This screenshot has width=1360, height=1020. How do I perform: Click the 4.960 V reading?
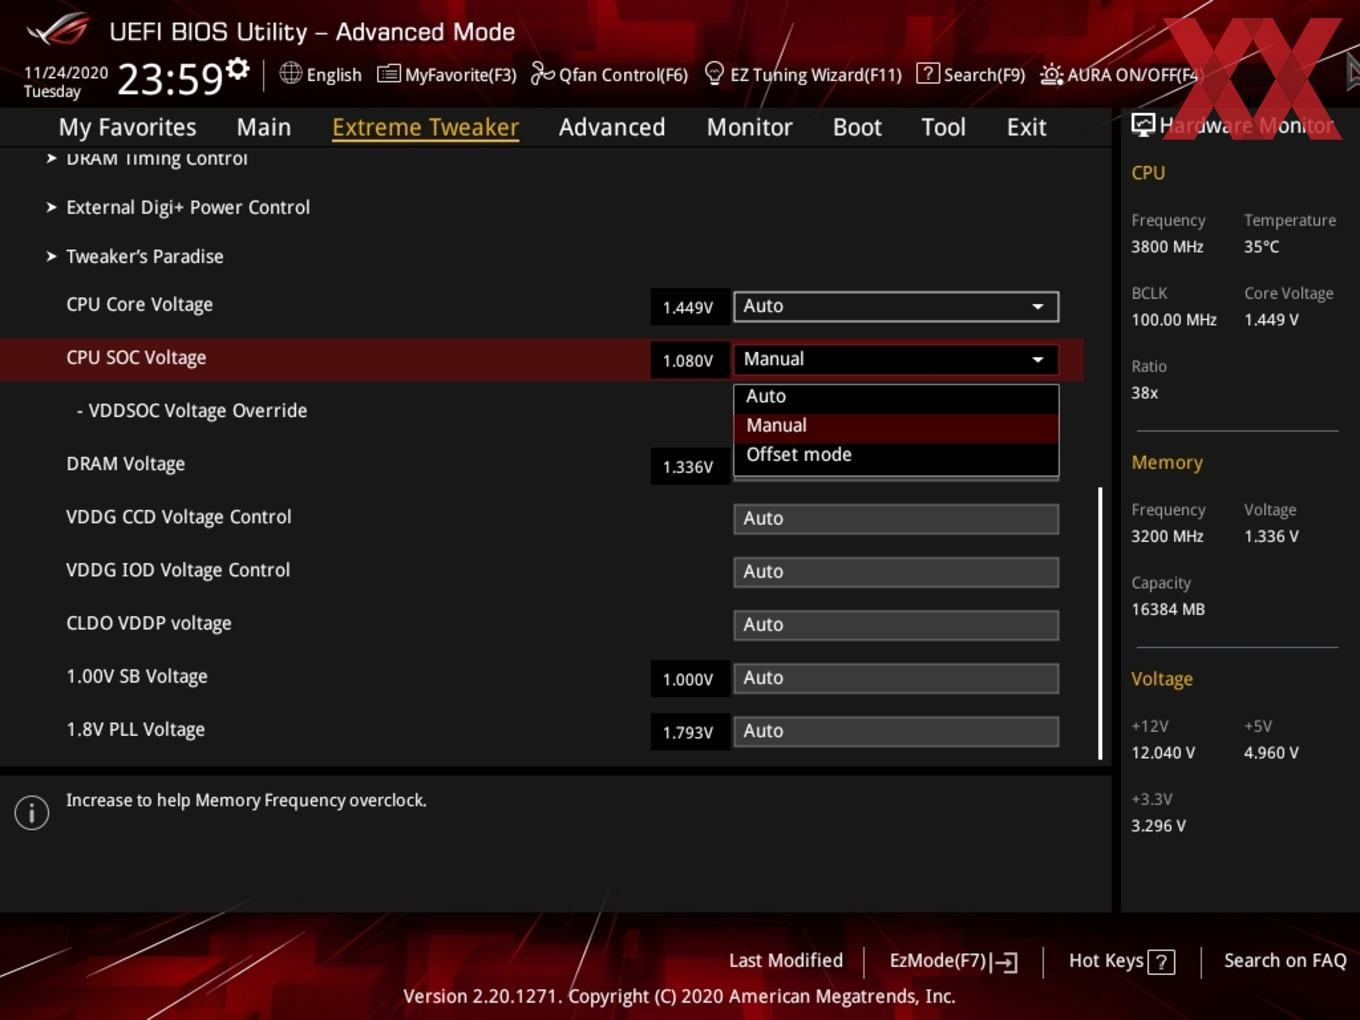1271,752
